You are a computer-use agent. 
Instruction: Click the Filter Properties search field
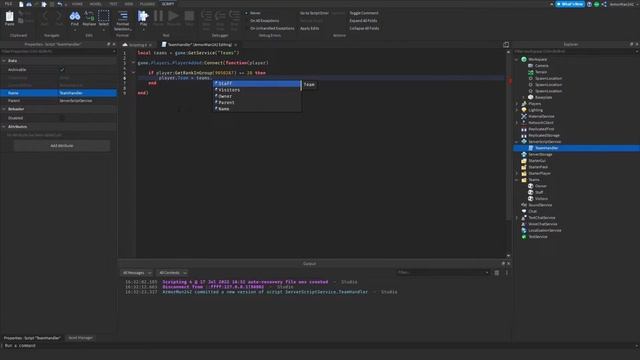[x=57, y=51]
